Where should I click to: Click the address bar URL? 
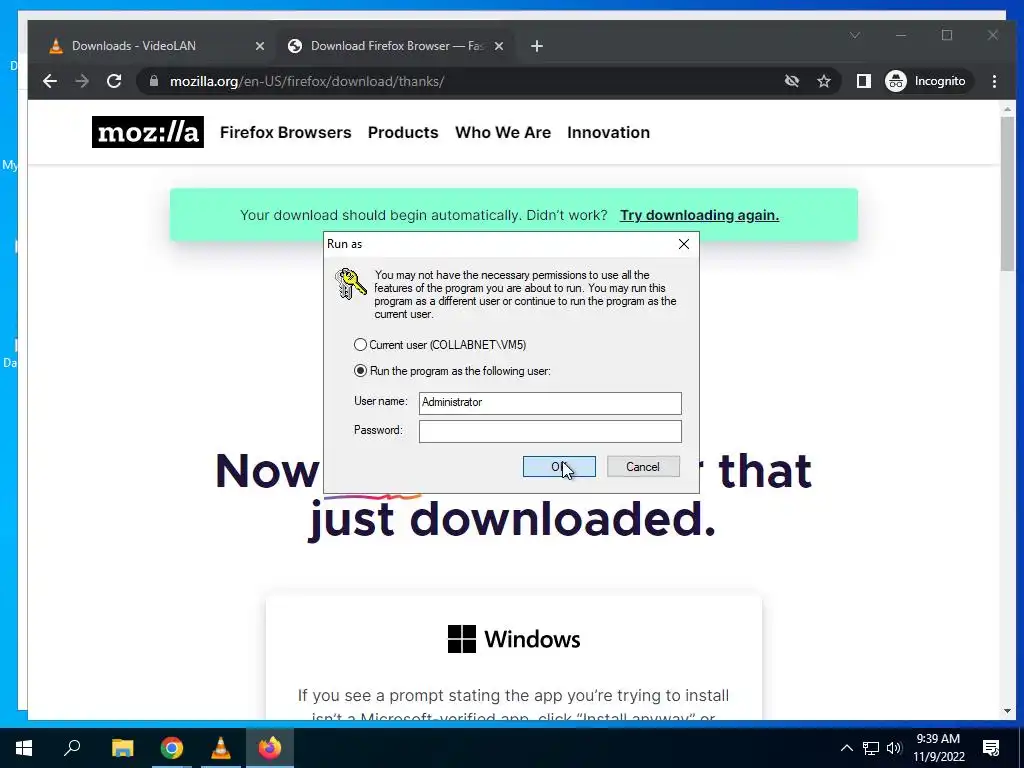coord(307,81)
